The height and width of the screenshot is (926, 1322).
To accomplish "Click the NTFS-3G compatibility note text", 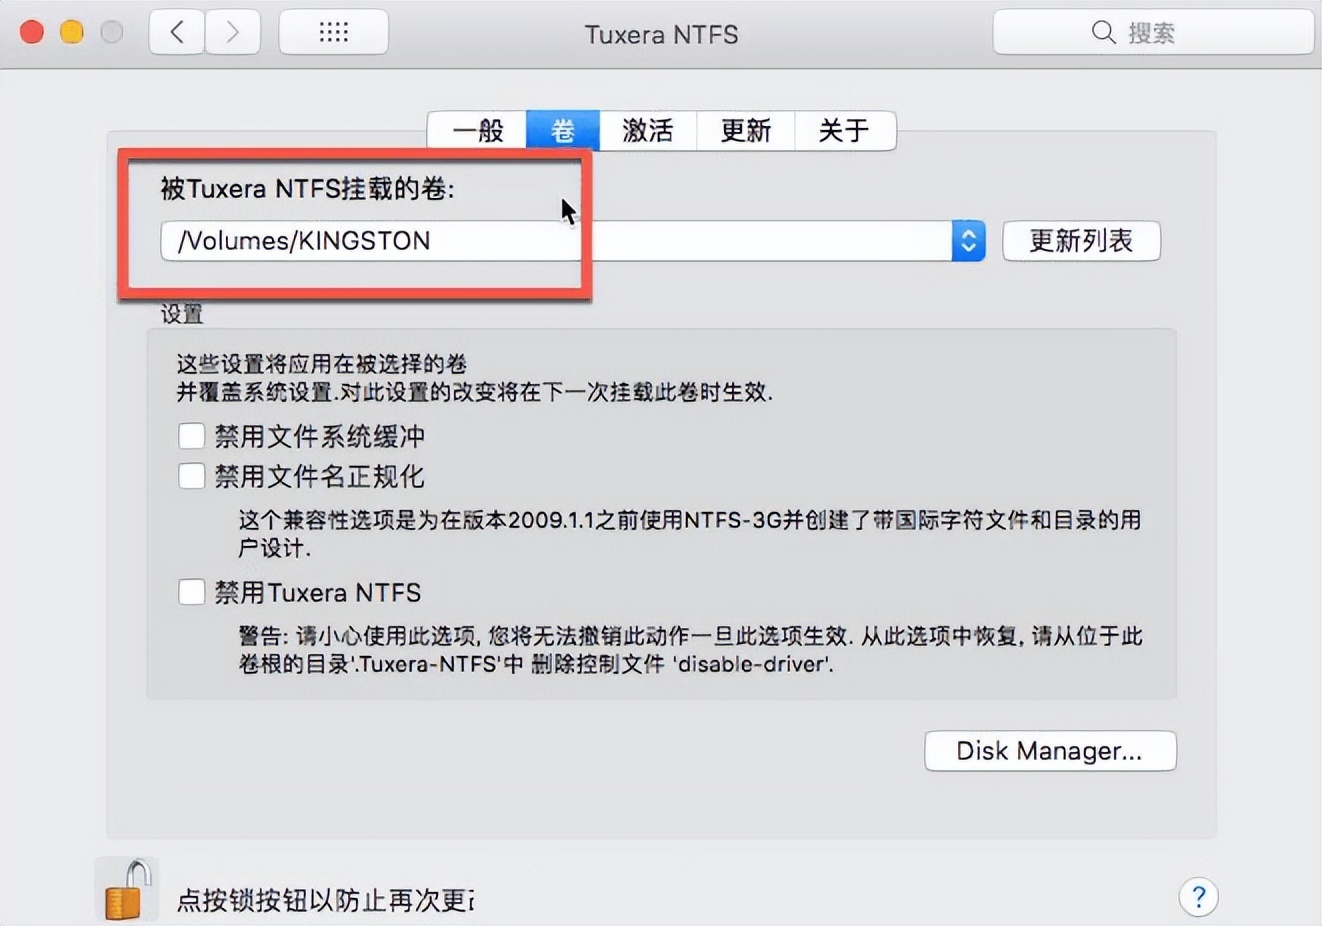I will 690,534.
